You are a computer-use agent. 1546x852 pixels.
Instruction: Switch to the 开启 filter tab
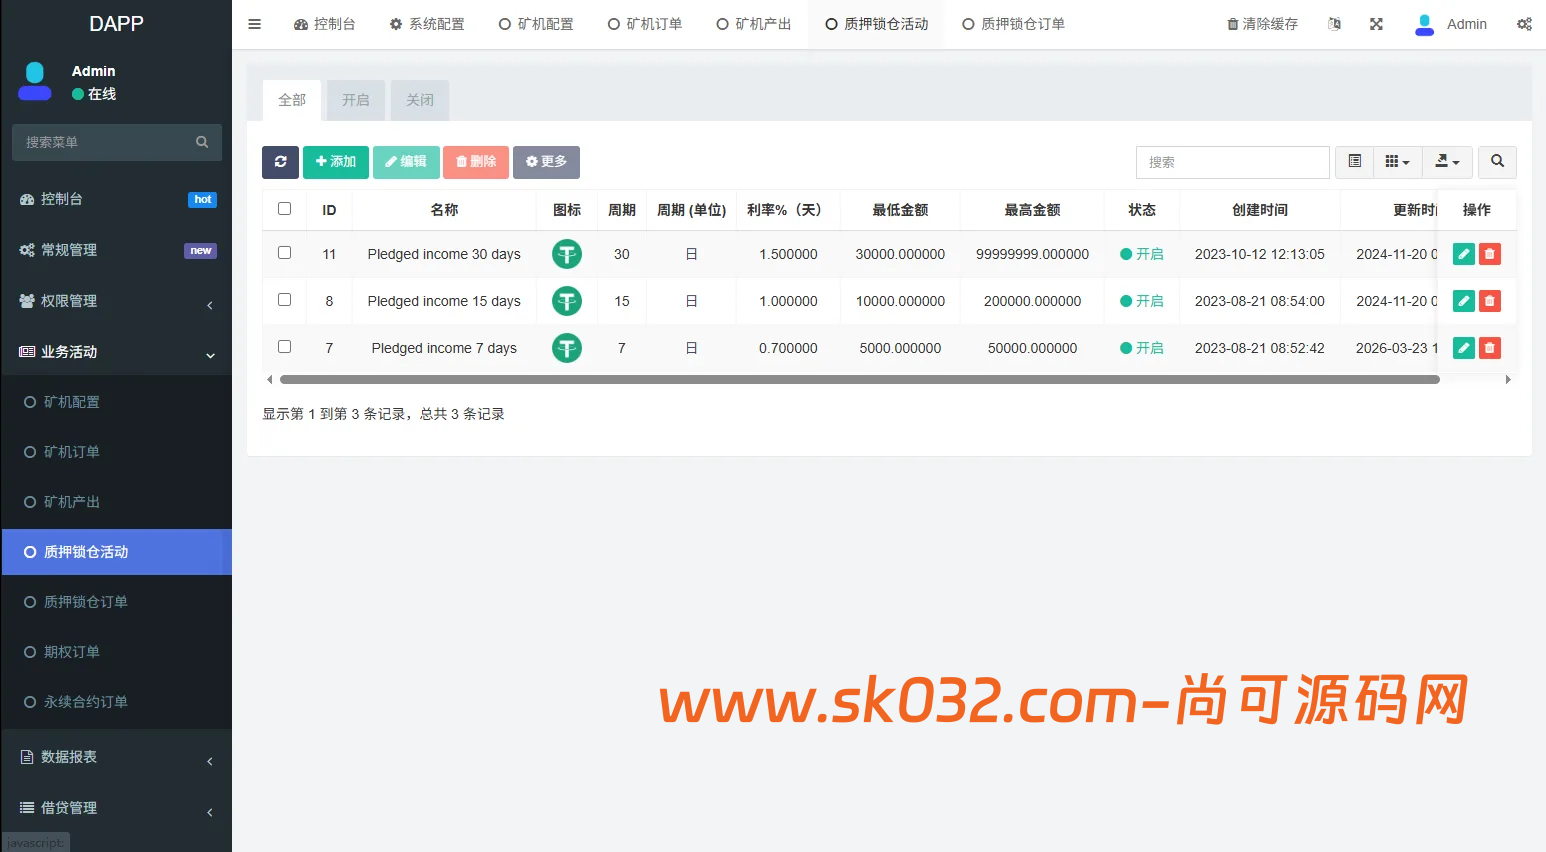click(356, 100)
